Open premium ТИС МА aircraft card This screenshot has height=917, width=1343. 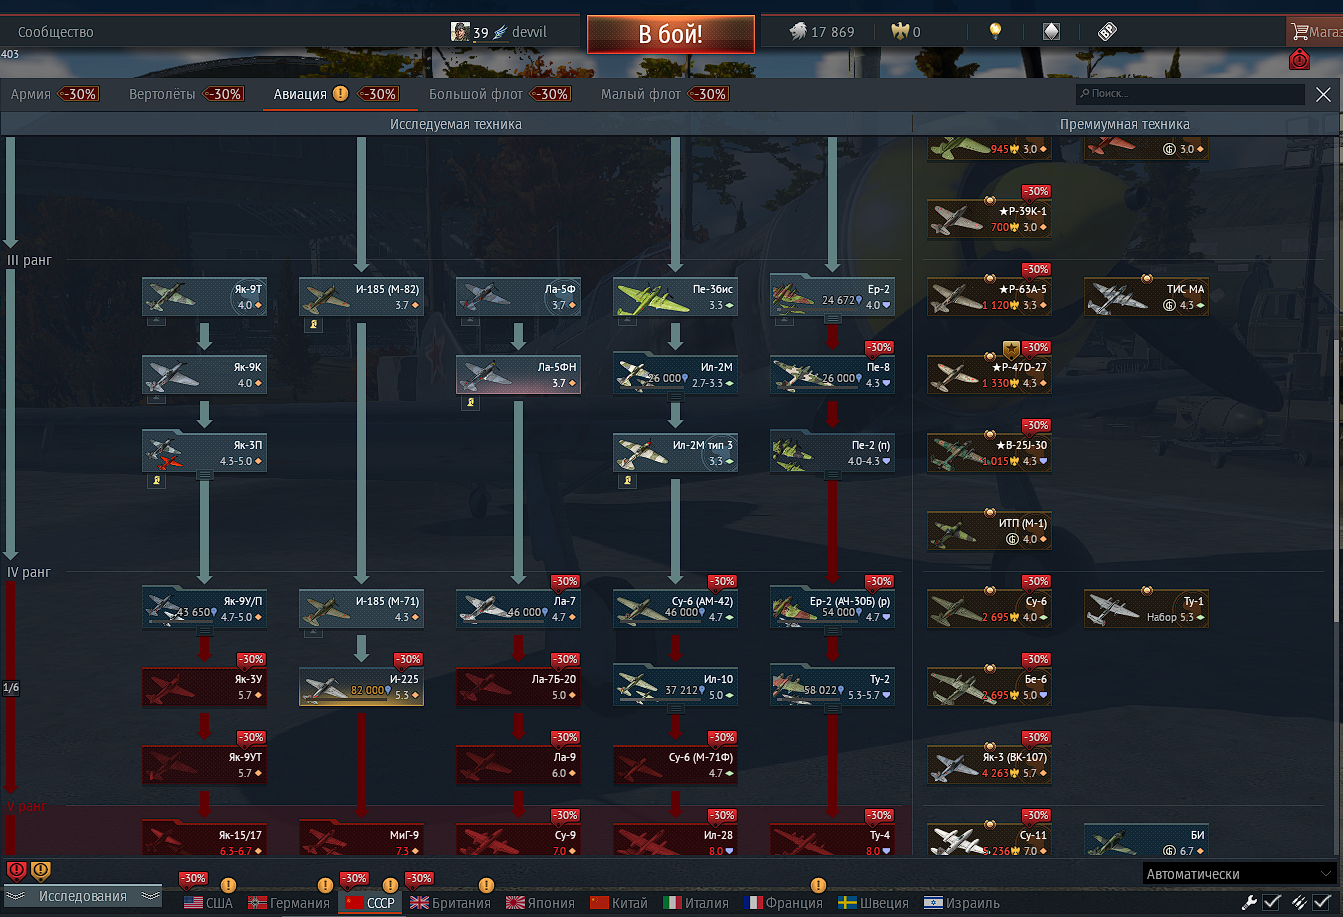click(1147, 296)
